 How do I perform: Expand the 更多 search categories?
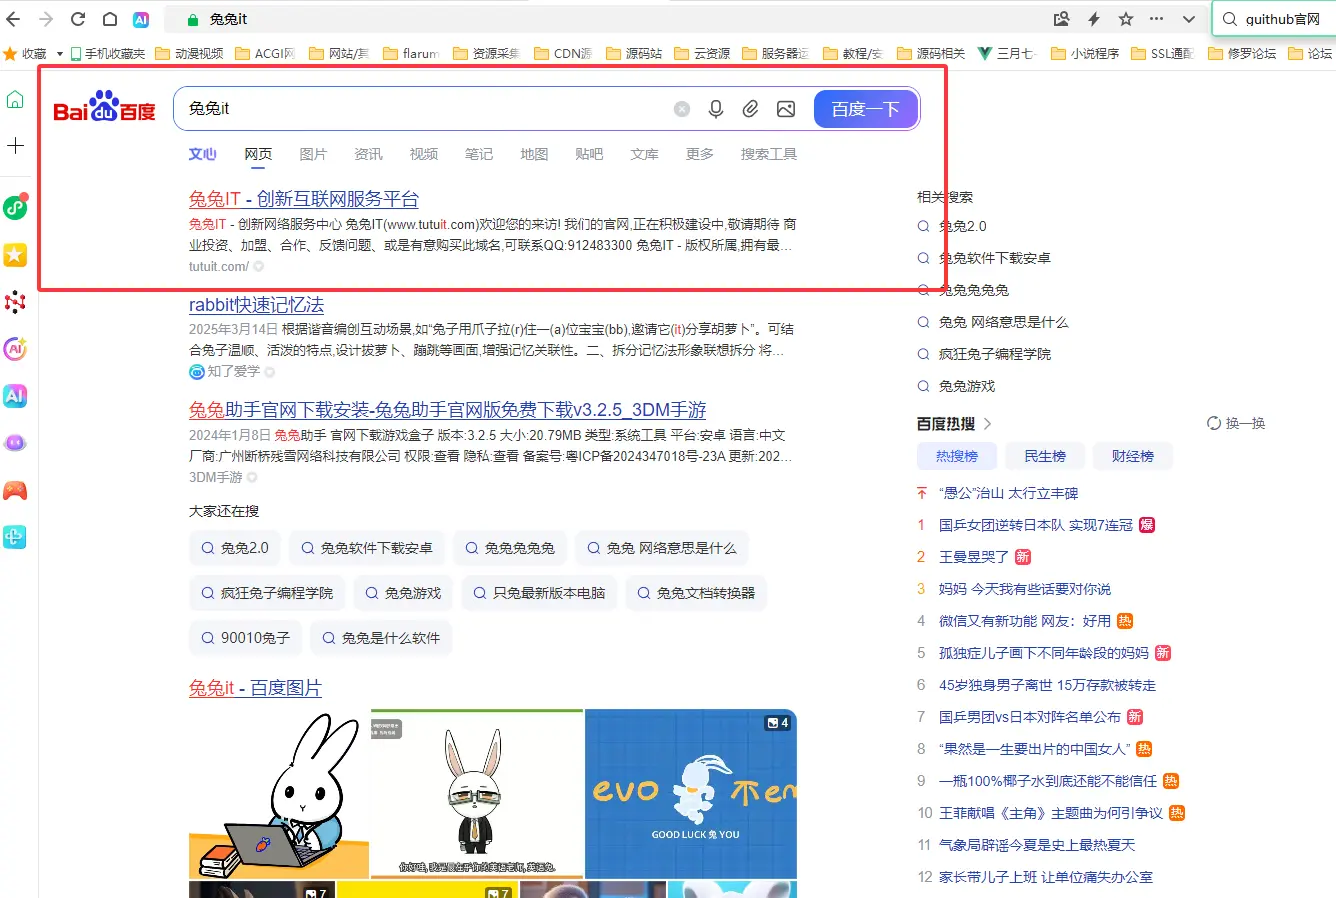pos(700,154)
